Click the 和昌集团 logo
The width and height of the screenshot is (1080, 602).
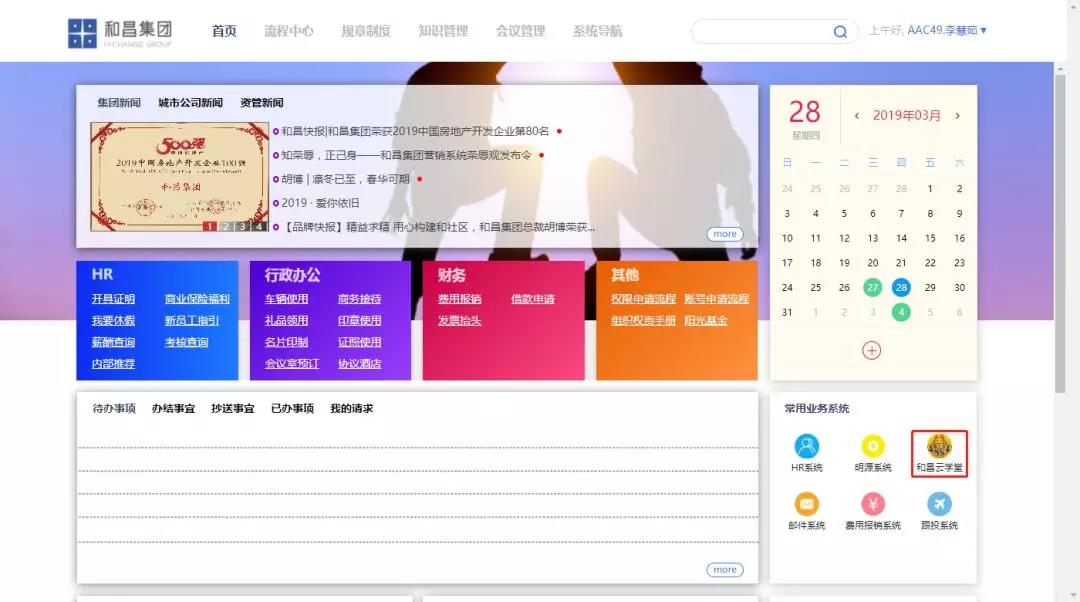pos(119,32)
